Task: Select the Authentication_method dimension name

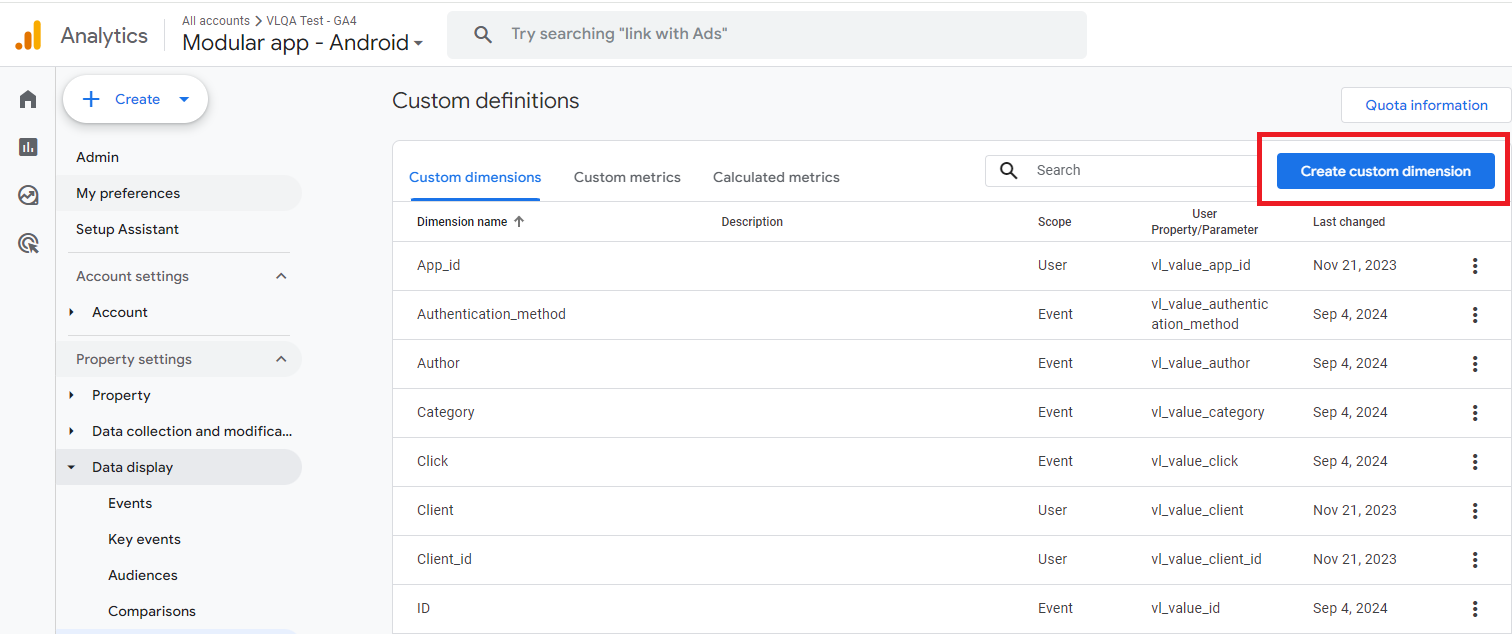Action: [491, 314]
